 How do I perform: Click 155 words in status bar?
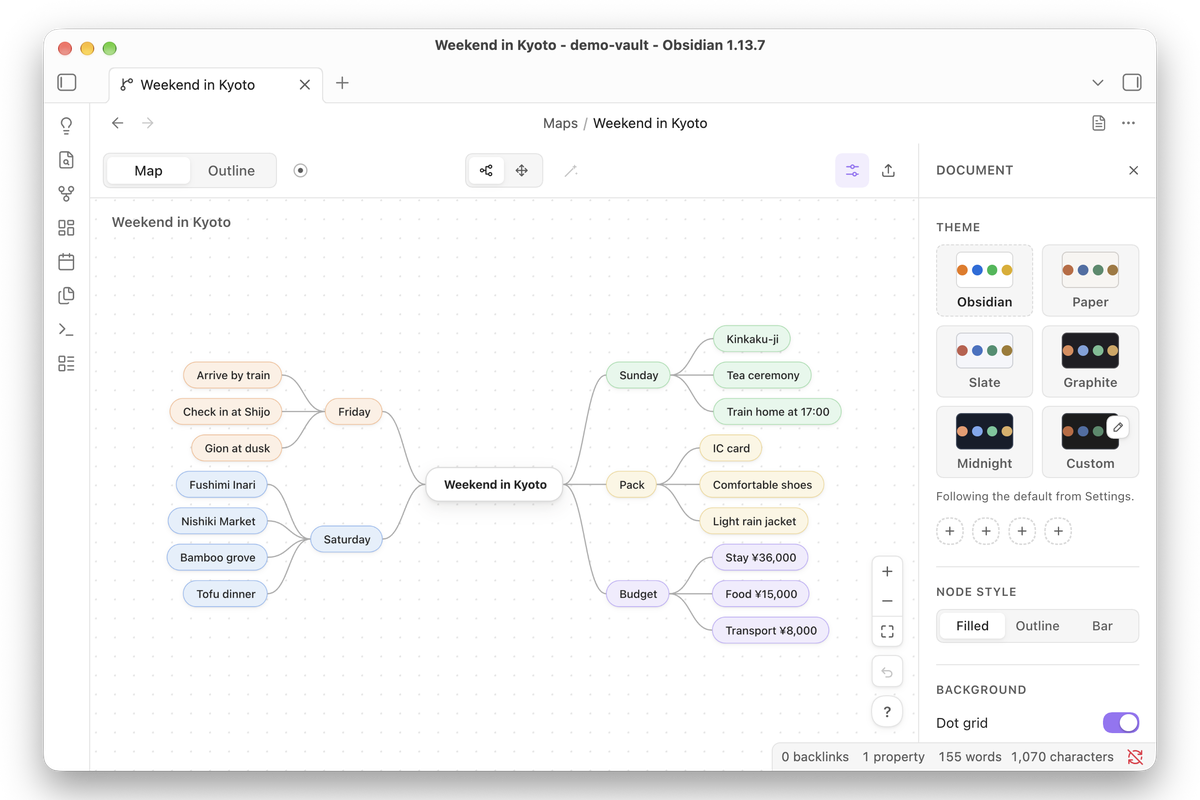(x=970, y=757)
